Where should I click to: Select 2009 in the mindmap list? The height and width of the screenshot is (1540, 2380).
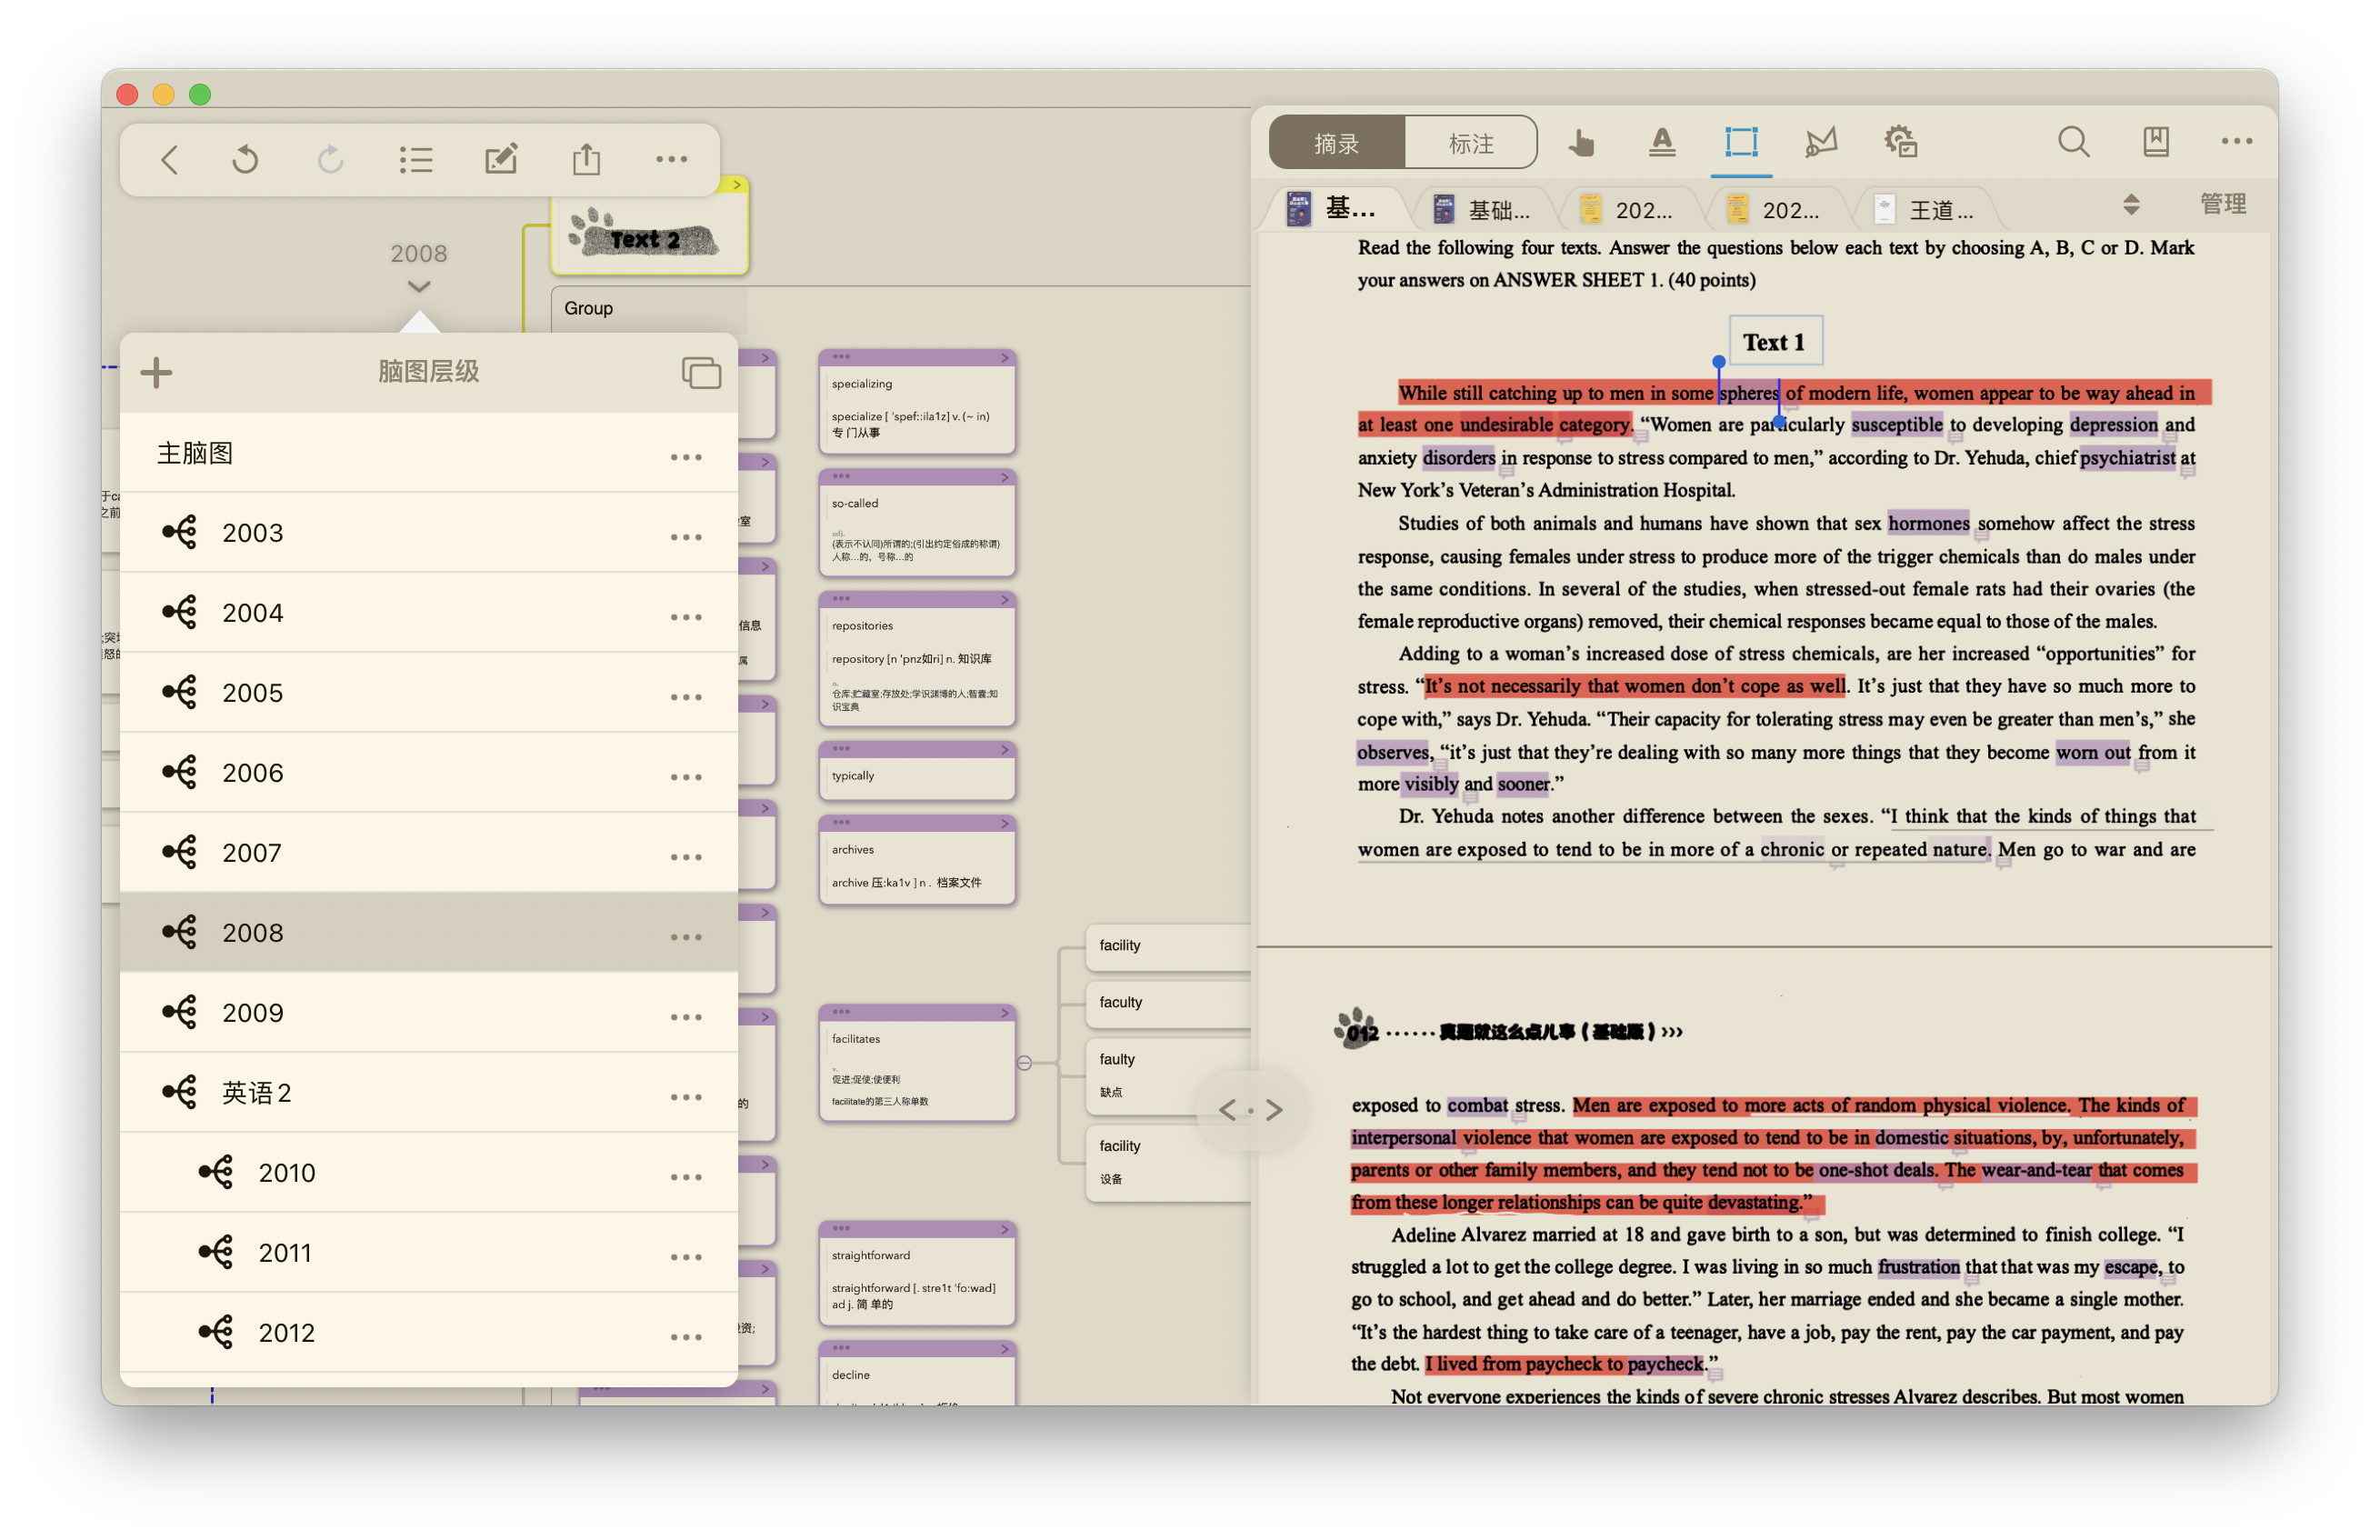(253, 1012)
